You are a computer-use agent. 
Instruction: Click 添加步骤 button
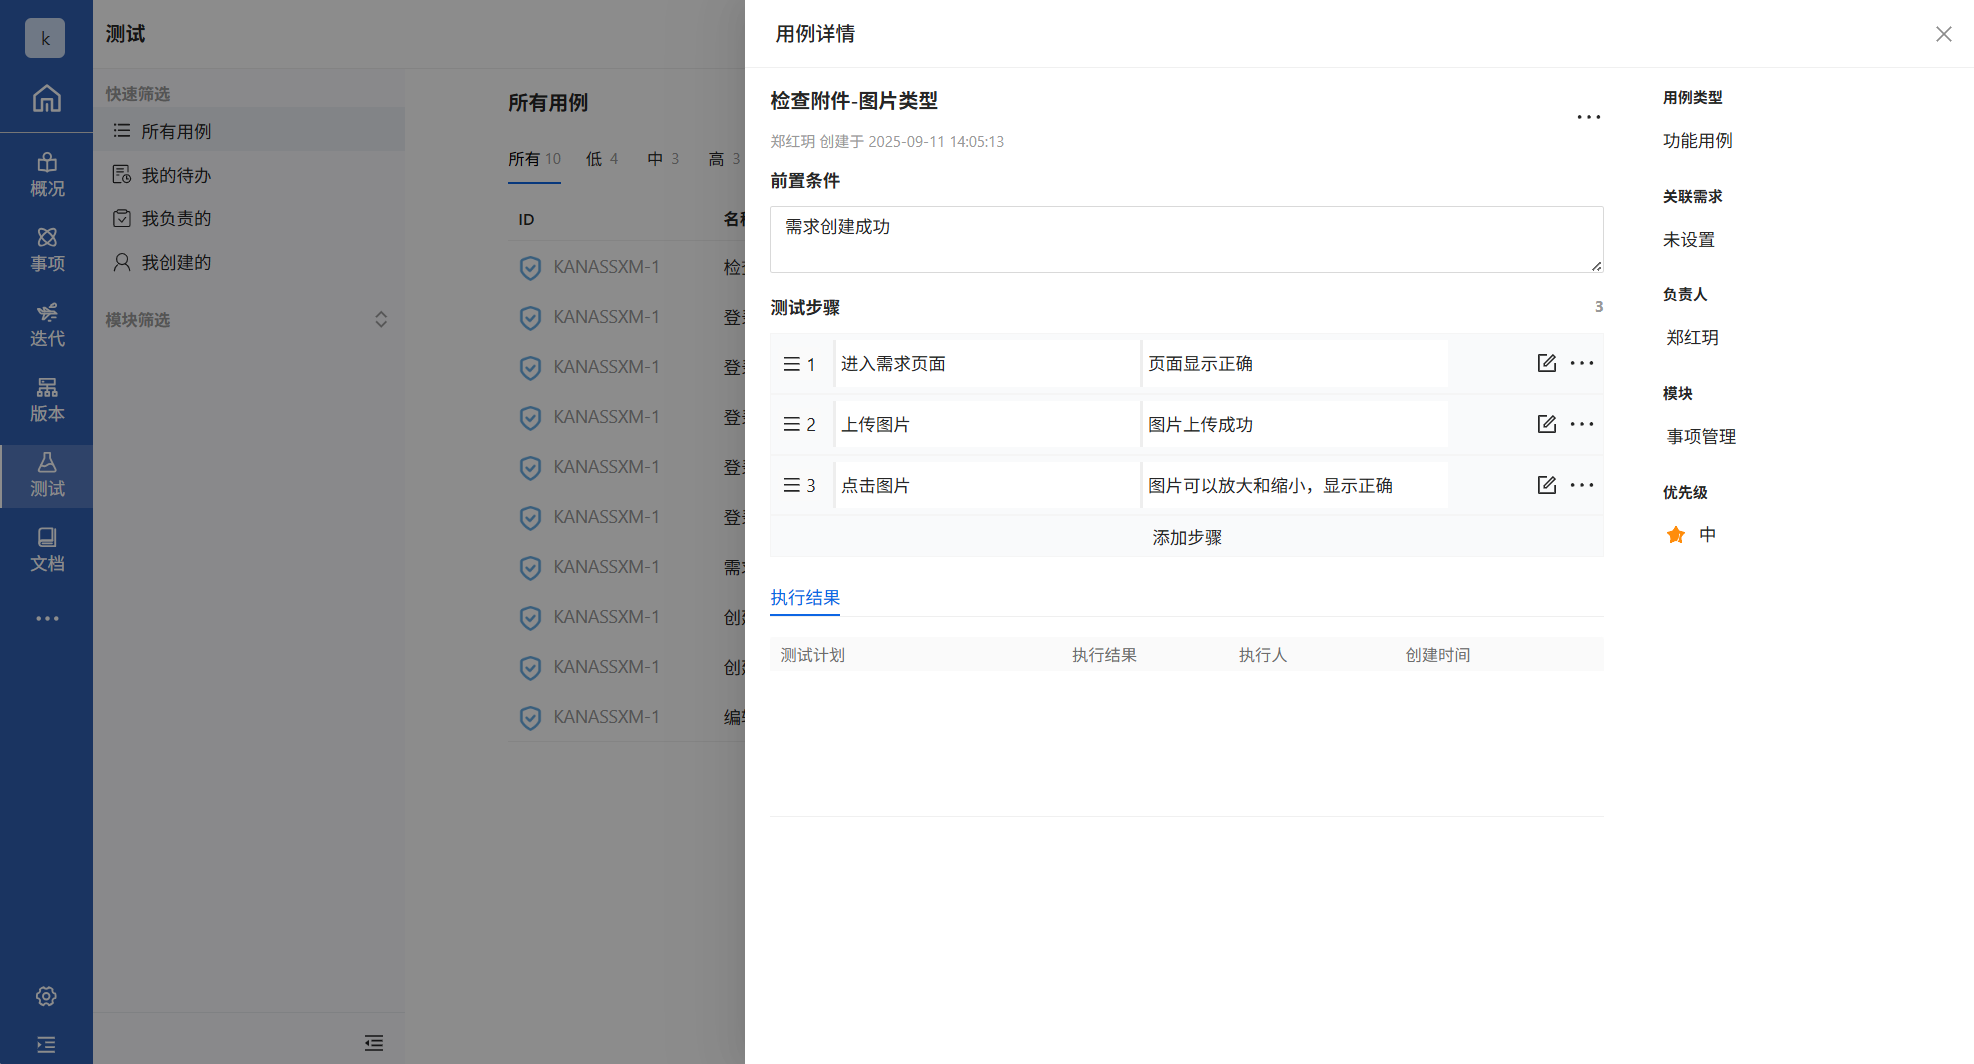click(1186, 537)
